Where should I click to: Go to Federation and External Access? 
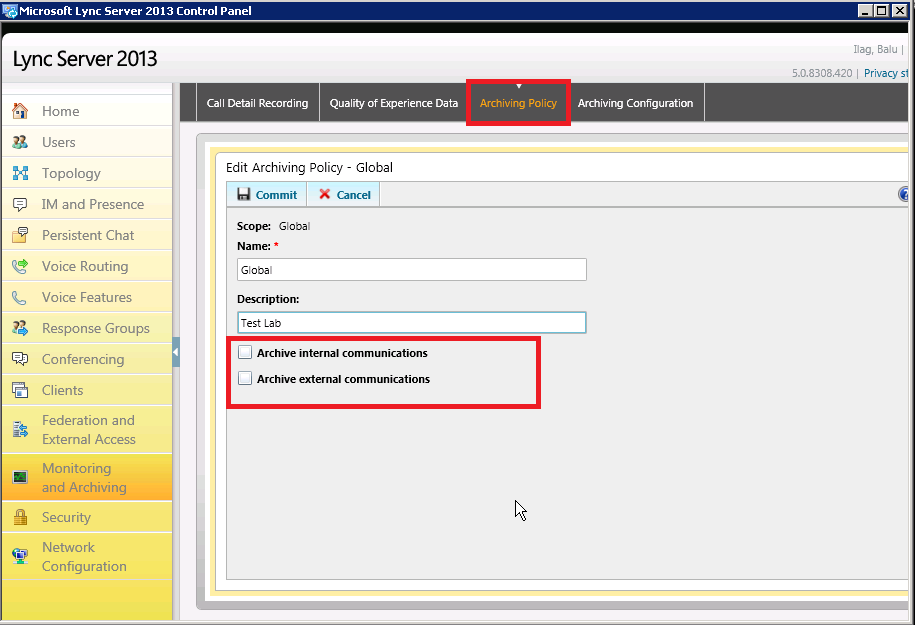87,430
